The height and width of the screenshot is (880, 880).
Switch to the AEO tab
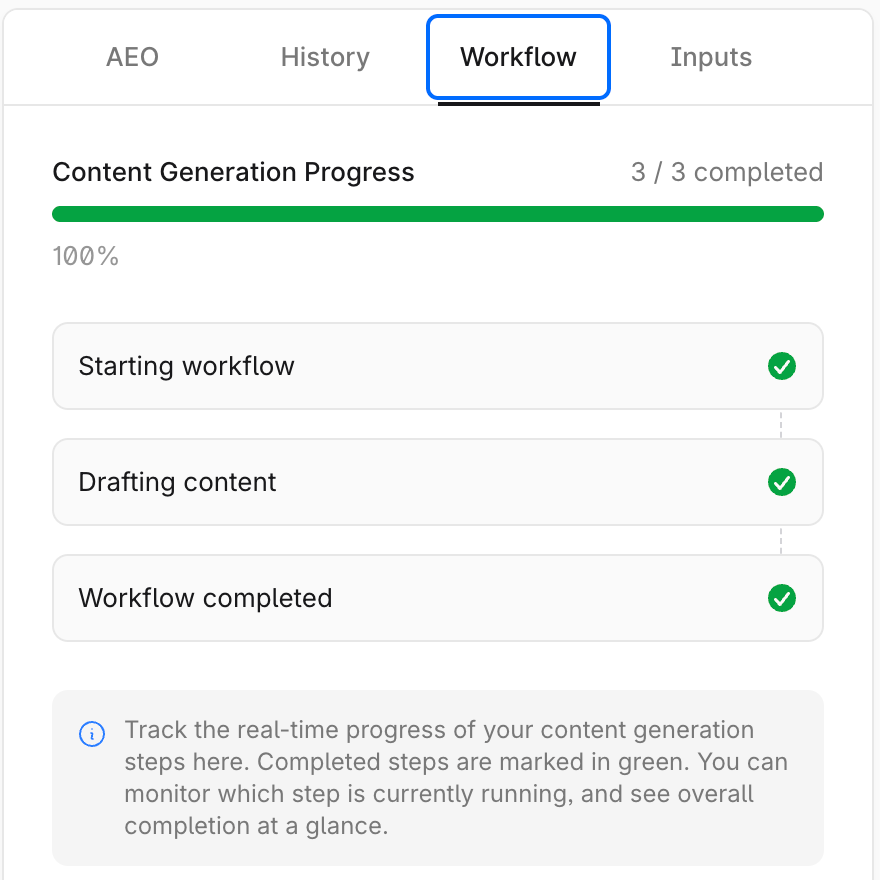[132, 57]
